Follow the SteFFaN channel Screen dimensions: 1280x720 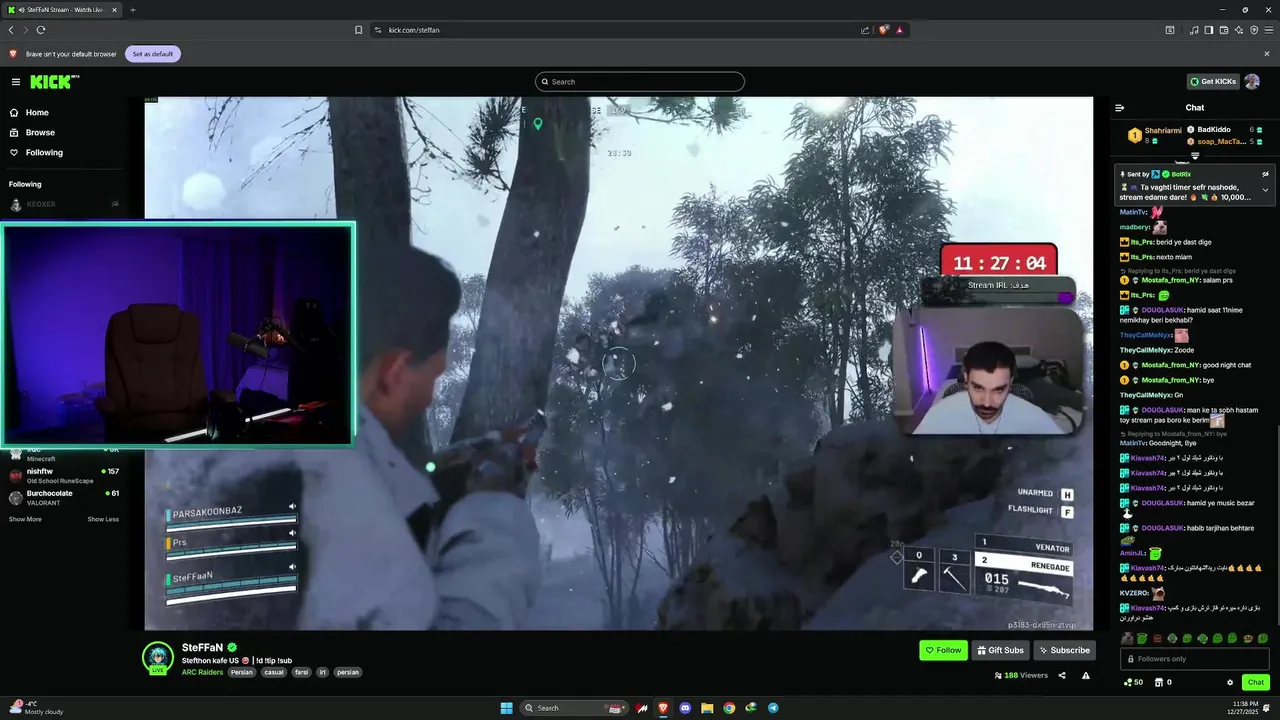pyautogui.click(x=943, y=650)
